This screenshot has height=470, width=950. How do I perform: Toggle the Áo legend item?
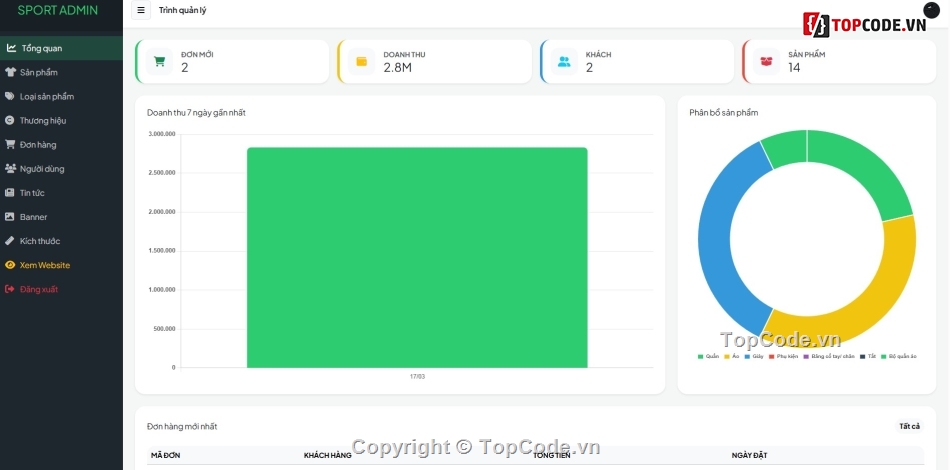(x=732, y=356)
